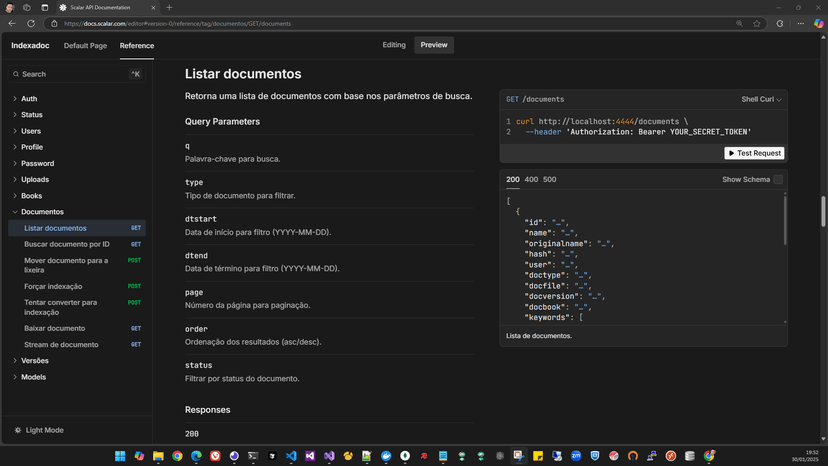
Task: Click the browser back arrow
Action: pos(12,23)
